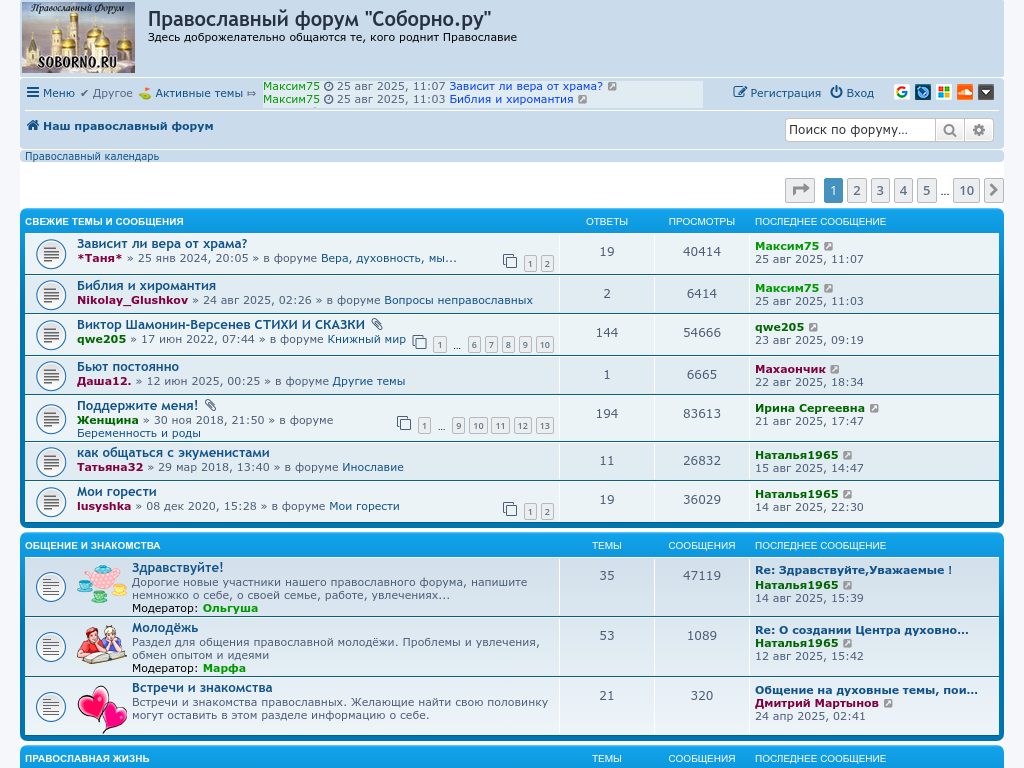Focus the «Поиск по форуму» search field
The image size is (1024, 768).
[859, 130]
